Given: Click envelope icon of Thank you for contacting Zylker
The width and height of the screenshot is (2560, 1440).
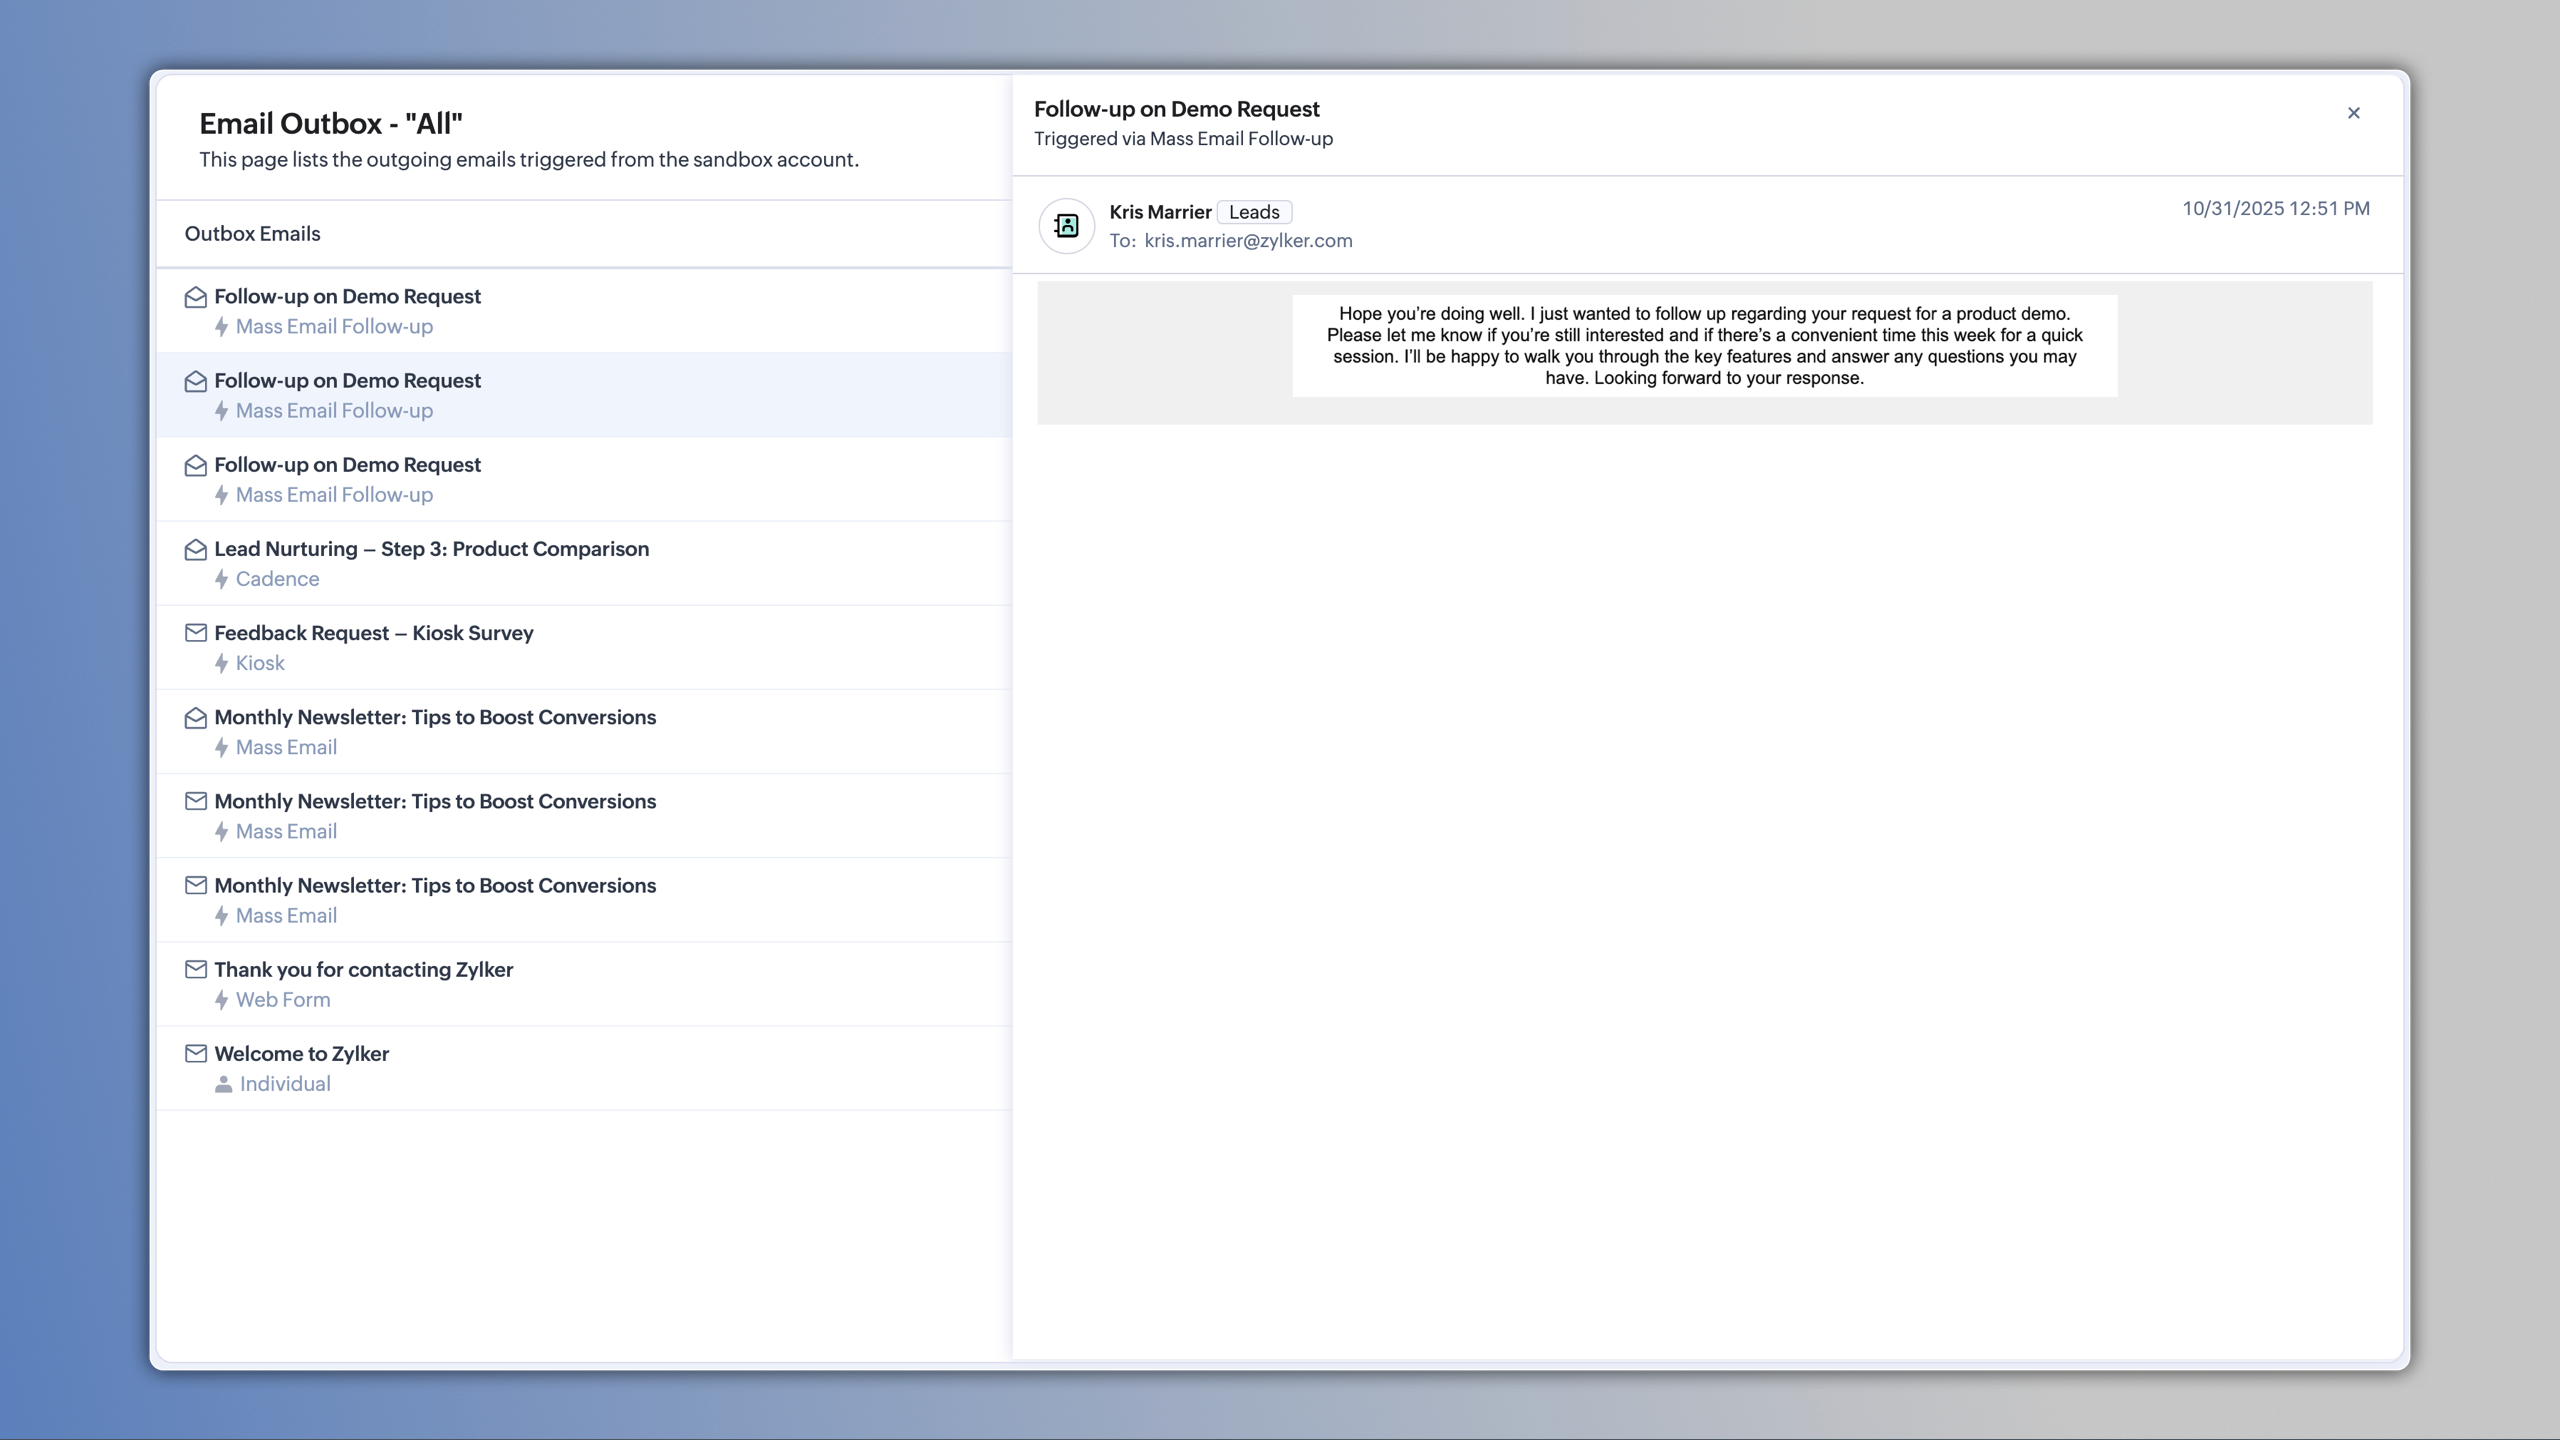Looking at the screenshot, I should click(x=196, y=969).
